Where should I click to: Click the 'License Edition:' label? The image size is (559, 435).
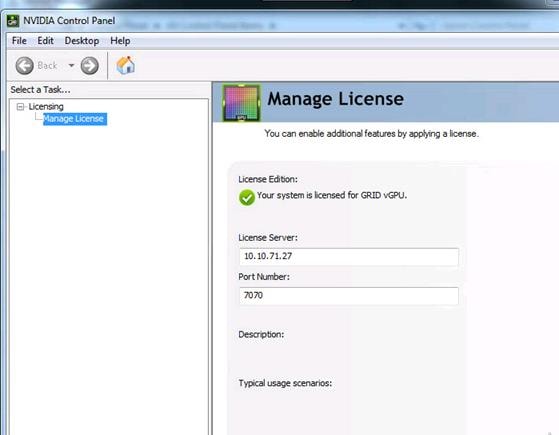click(x=268, y=179)
